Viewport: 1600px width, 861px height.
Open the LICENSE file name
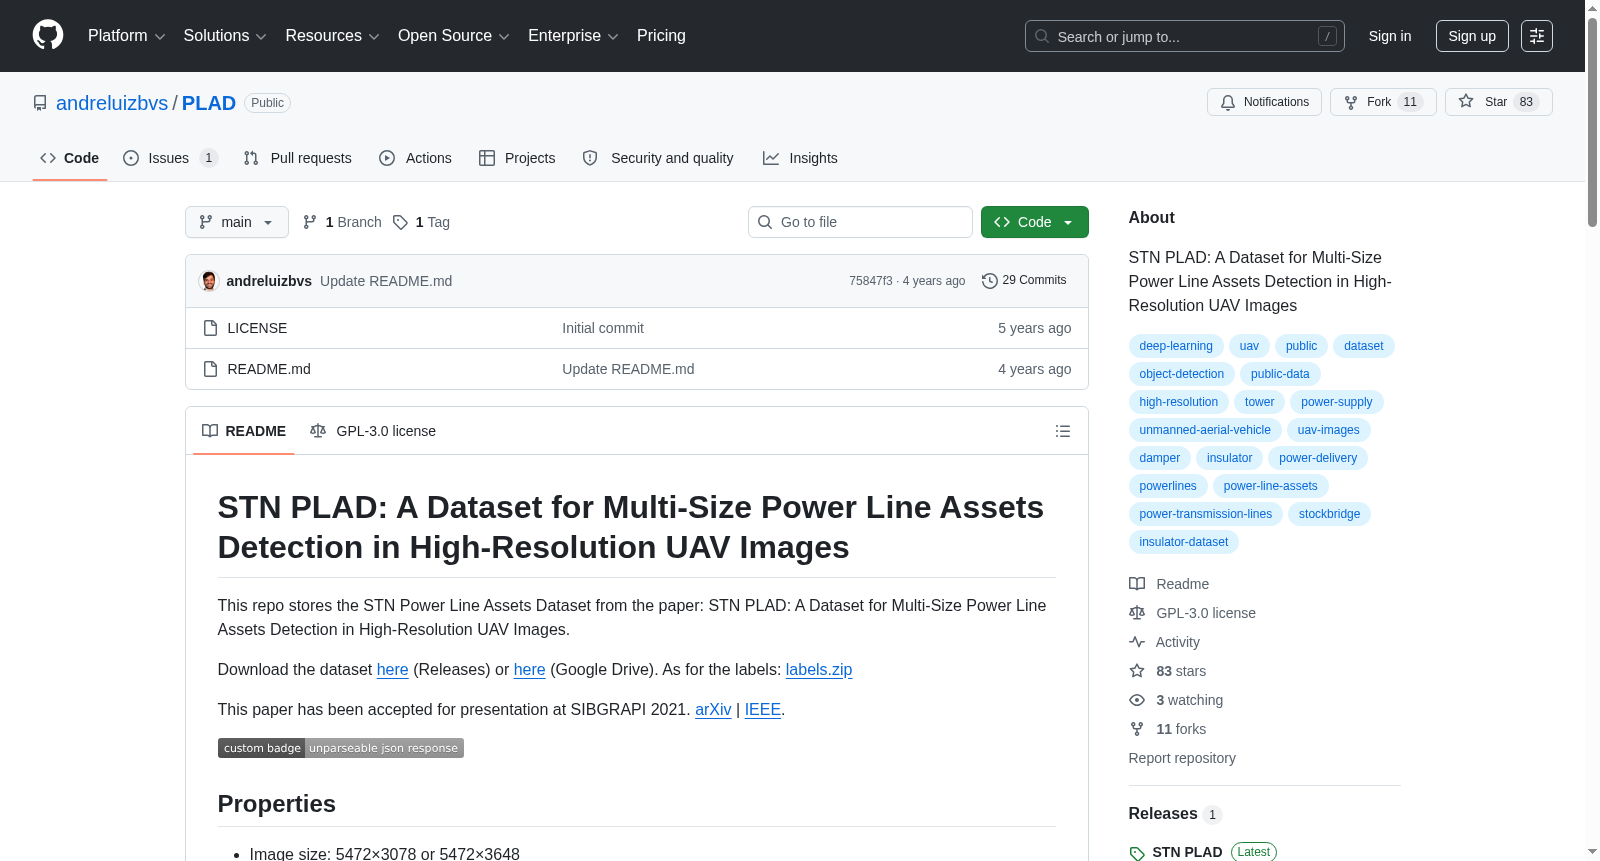pyautogui.click(x=257, y=328)
